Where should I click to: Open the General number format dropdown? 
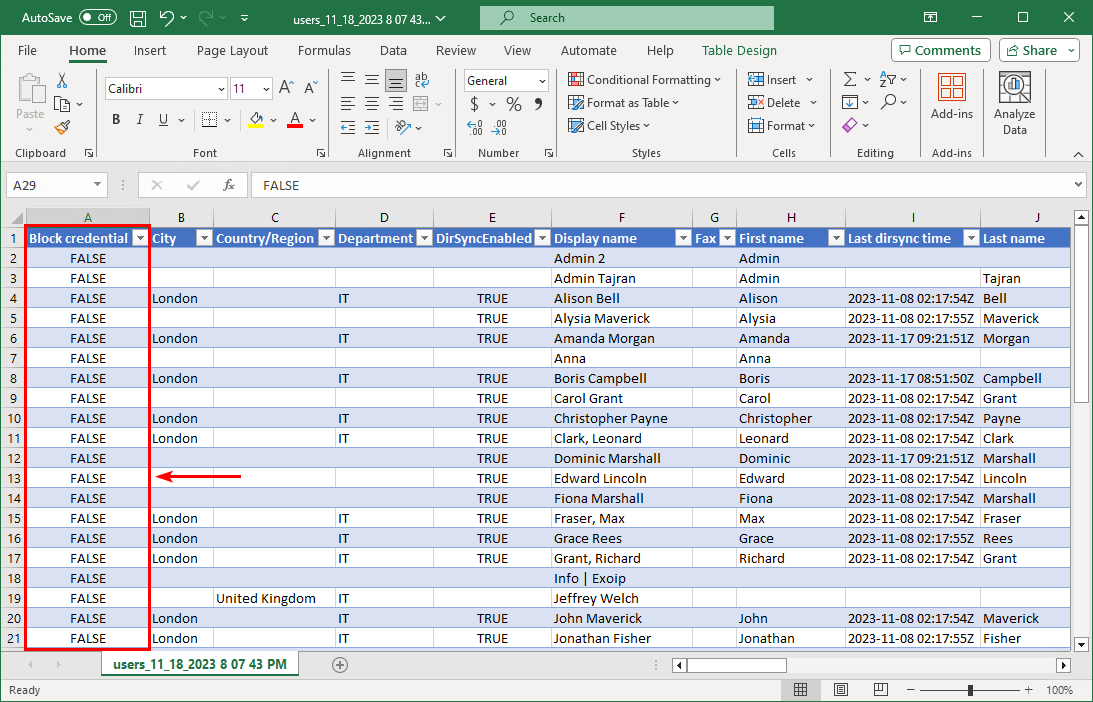[x=542, y=81]
